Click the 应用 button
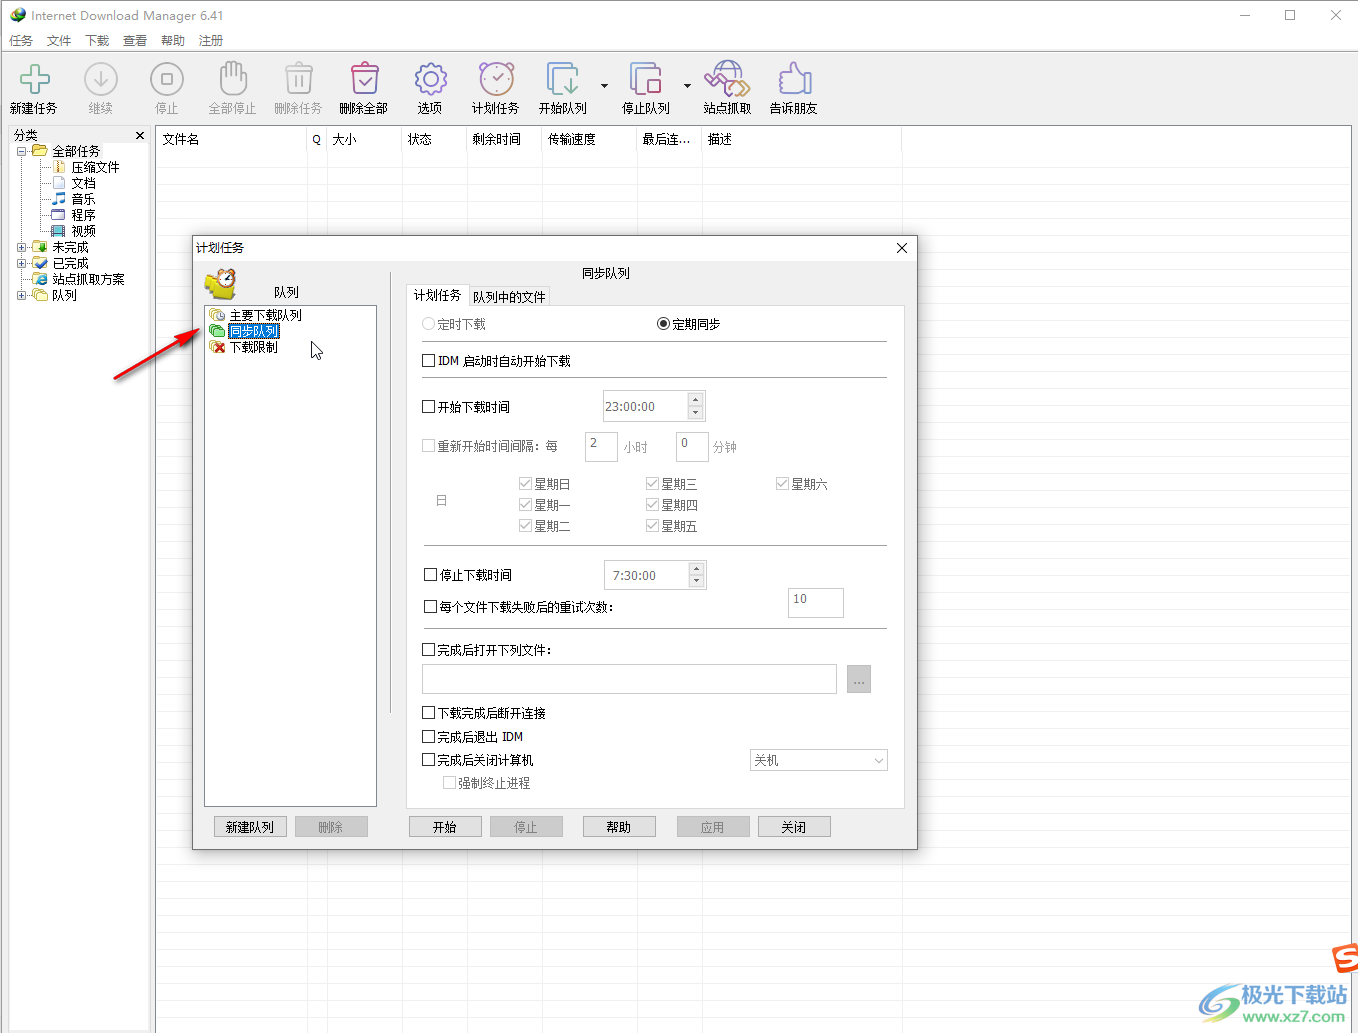The height and width of the screenshot is (1033, 1358). click(712, 827)
